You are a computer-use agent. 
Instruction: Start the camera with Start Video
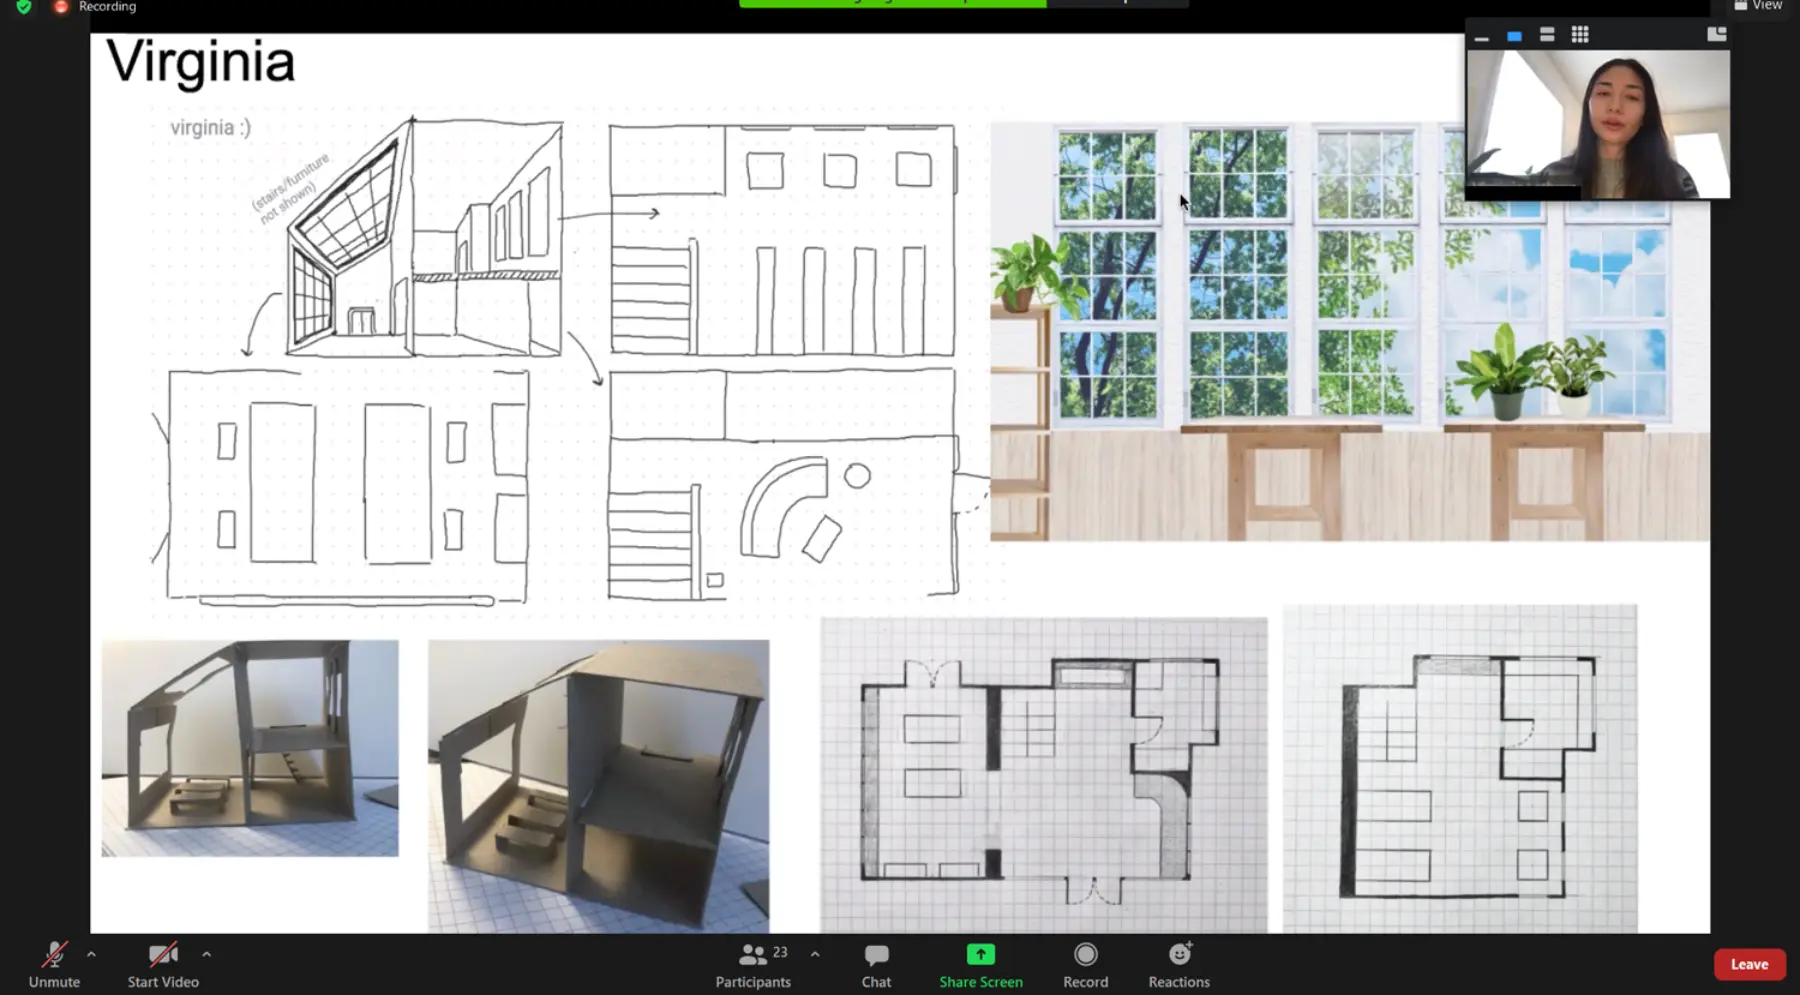tap(163, 965)
